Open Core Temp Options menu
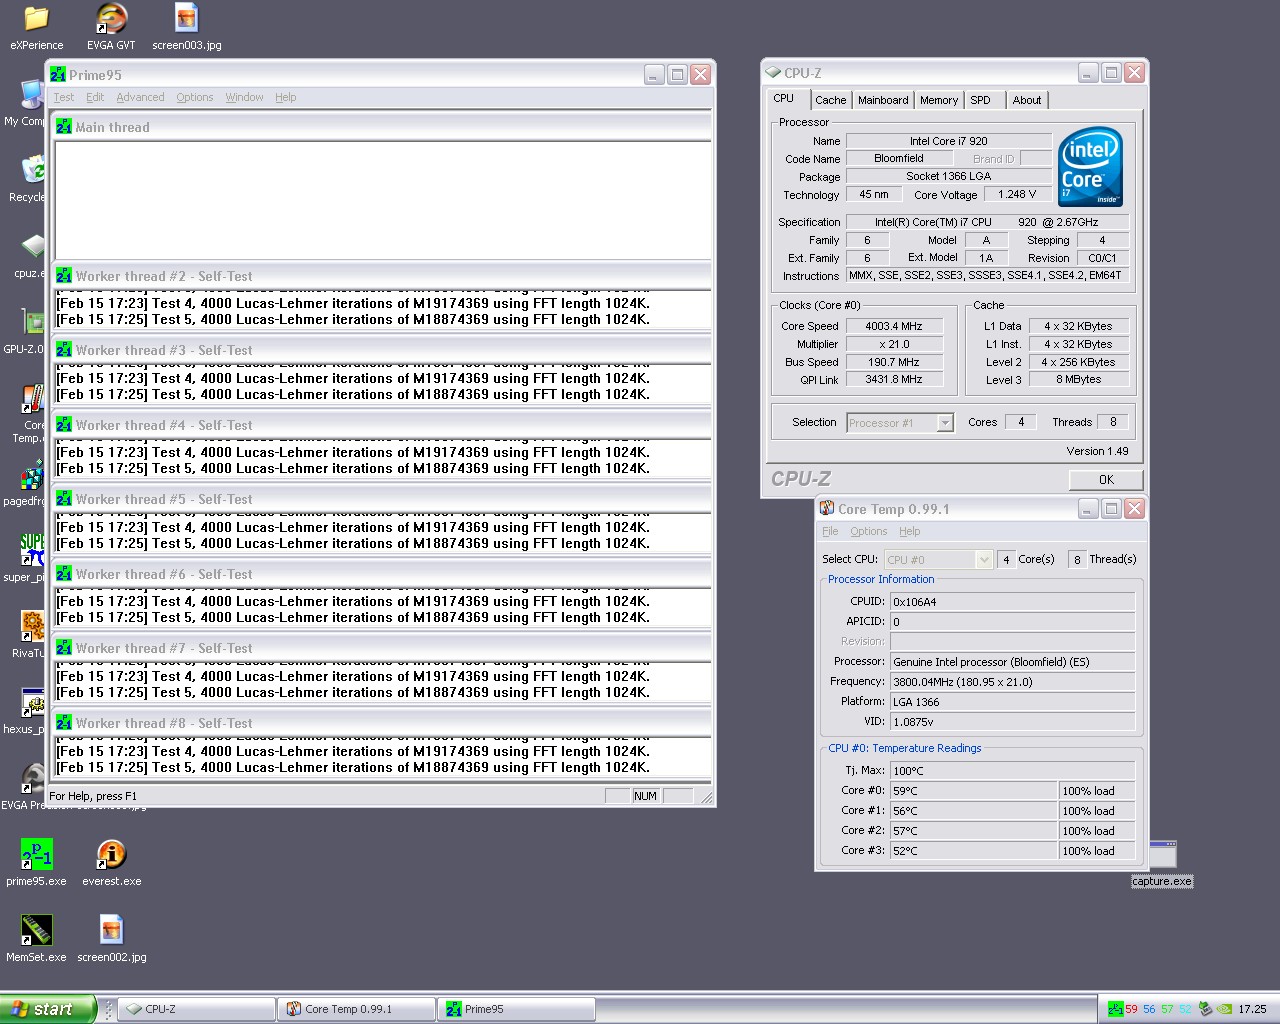1280x1024 pixels. click(x=869, y=531)
